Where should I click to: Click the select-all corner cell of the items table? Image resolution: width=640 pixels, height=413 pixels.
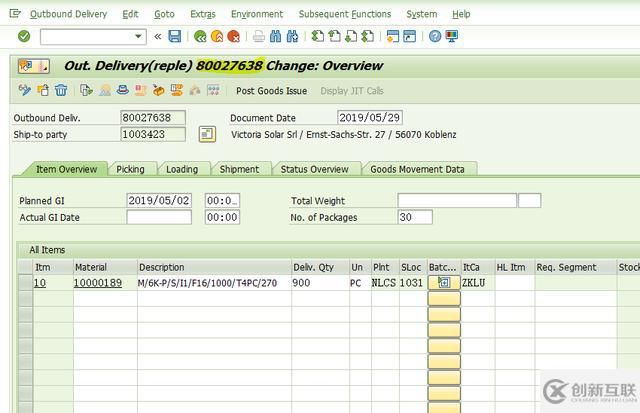(25, 267)
